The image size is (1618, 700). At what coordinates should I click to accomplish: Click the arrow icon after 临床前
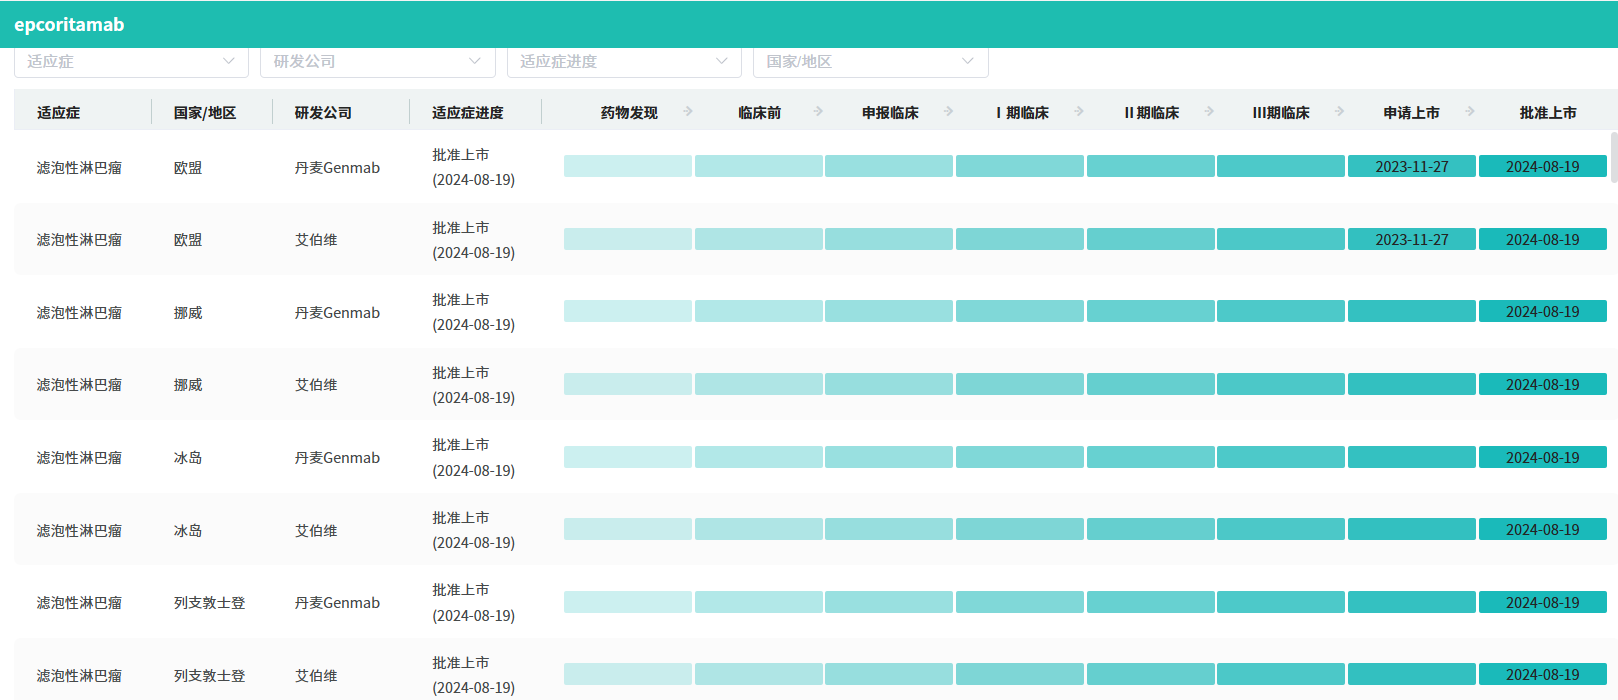[818, 111]
